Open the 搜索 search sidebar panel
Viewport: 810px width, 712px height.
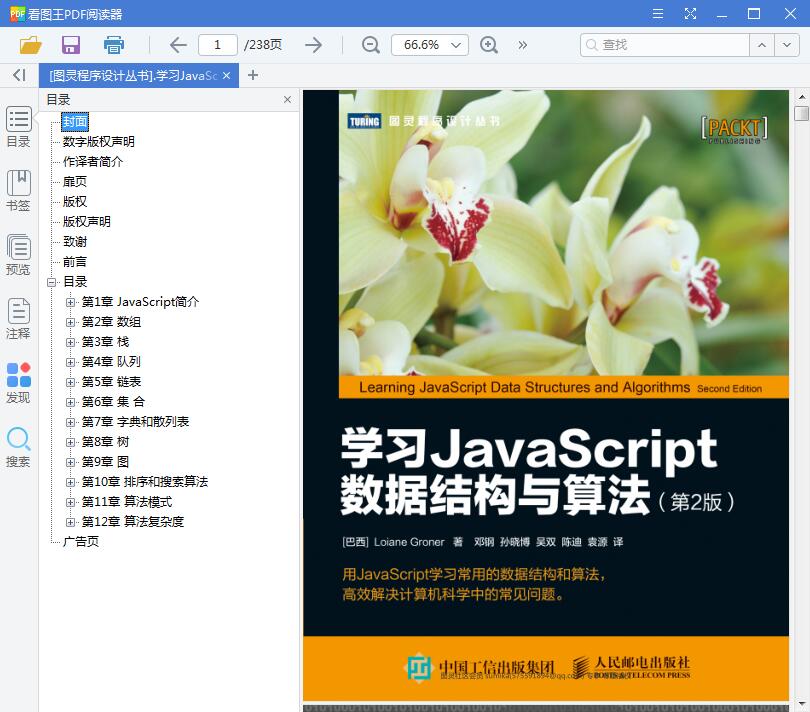(x=19, y=447)
